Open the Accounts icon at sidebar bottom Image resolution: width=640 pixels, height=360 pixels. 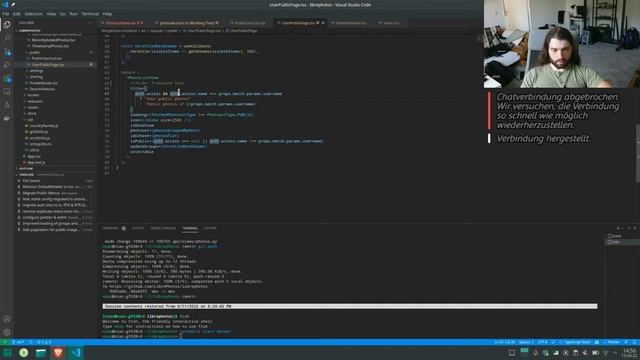coord(7,319)
